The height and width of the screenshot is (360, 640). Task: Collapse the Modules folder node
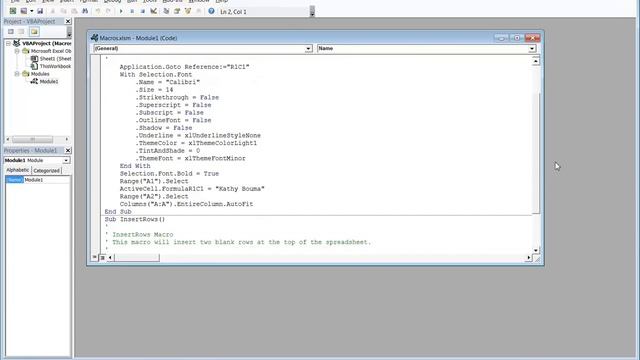(17, 74)
